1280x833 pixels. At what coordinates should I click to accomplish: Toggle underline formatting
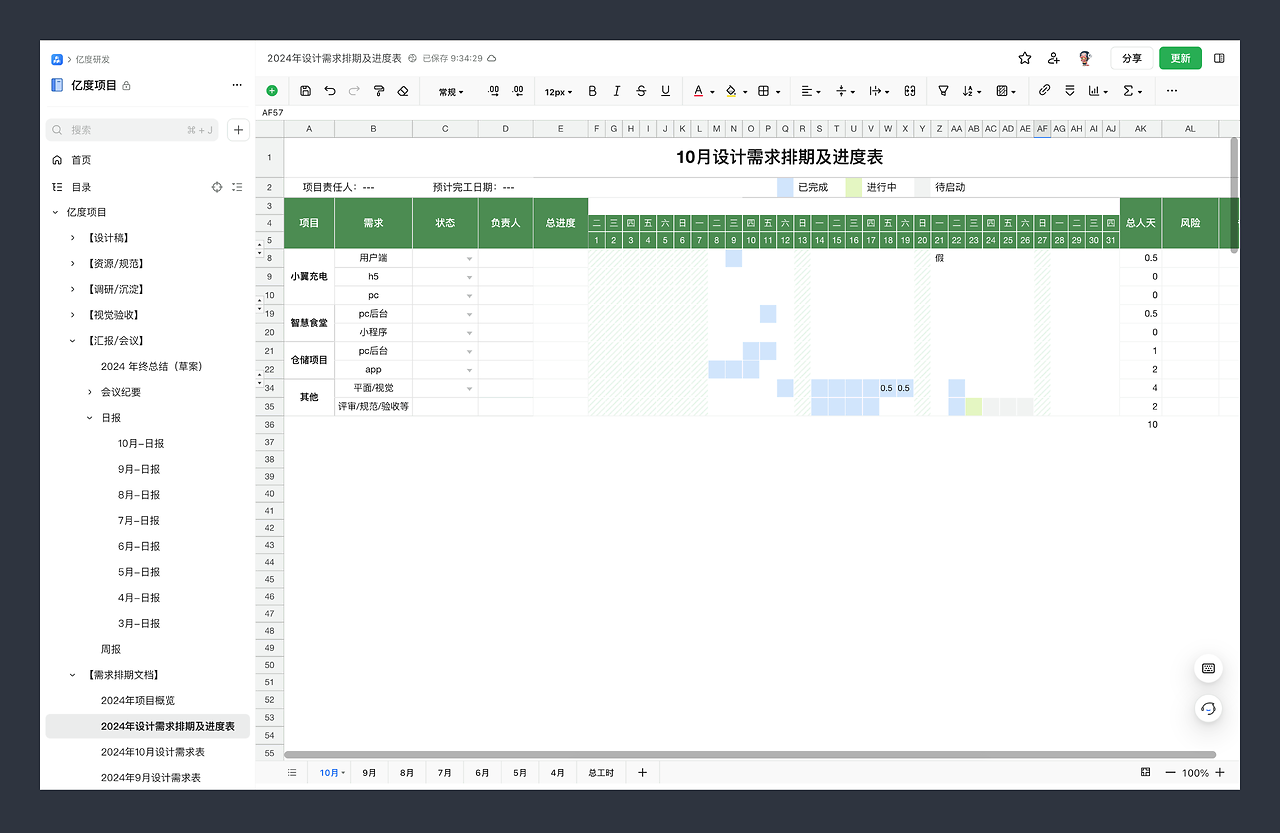pos(665,91)
